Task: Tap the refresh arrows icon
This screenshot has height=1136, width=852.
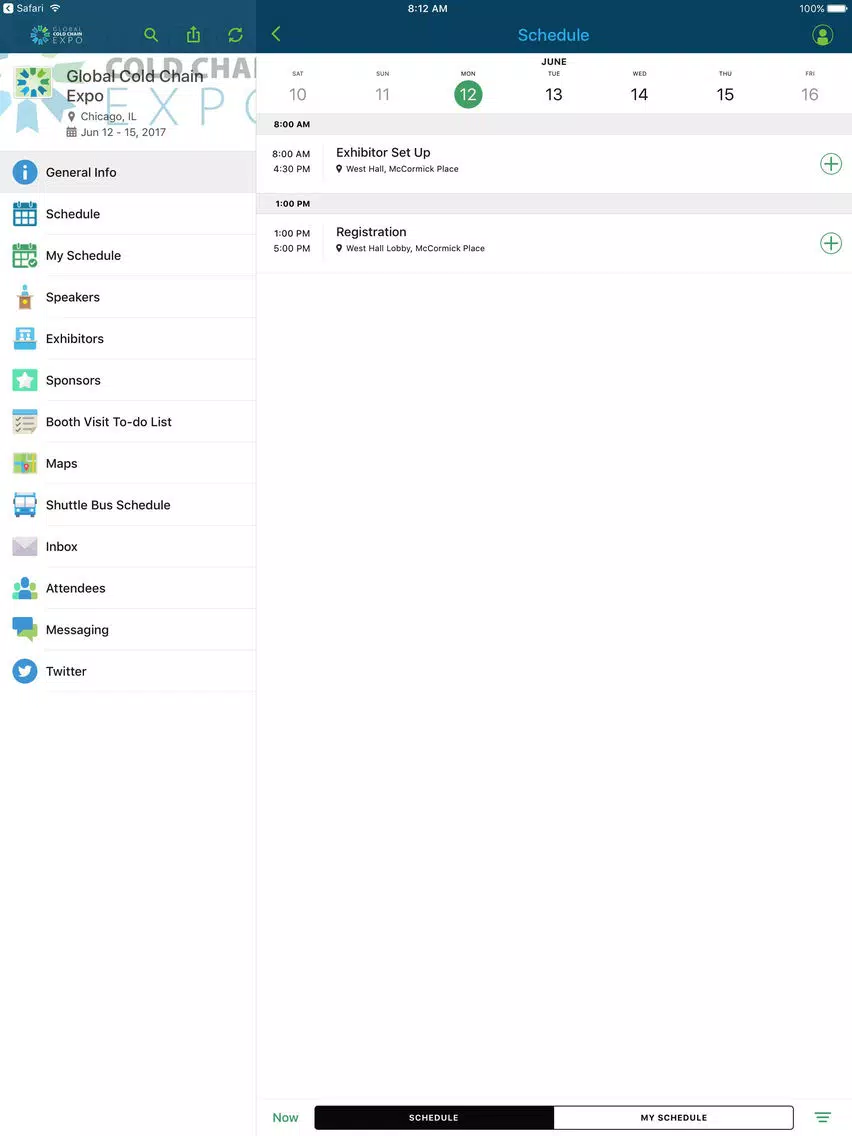Action: coord(235,35)
